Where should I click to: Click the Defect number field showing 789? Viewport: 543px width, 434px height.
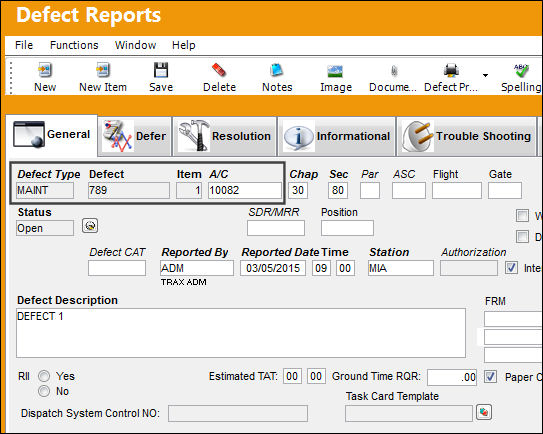[x=129, y=191]
